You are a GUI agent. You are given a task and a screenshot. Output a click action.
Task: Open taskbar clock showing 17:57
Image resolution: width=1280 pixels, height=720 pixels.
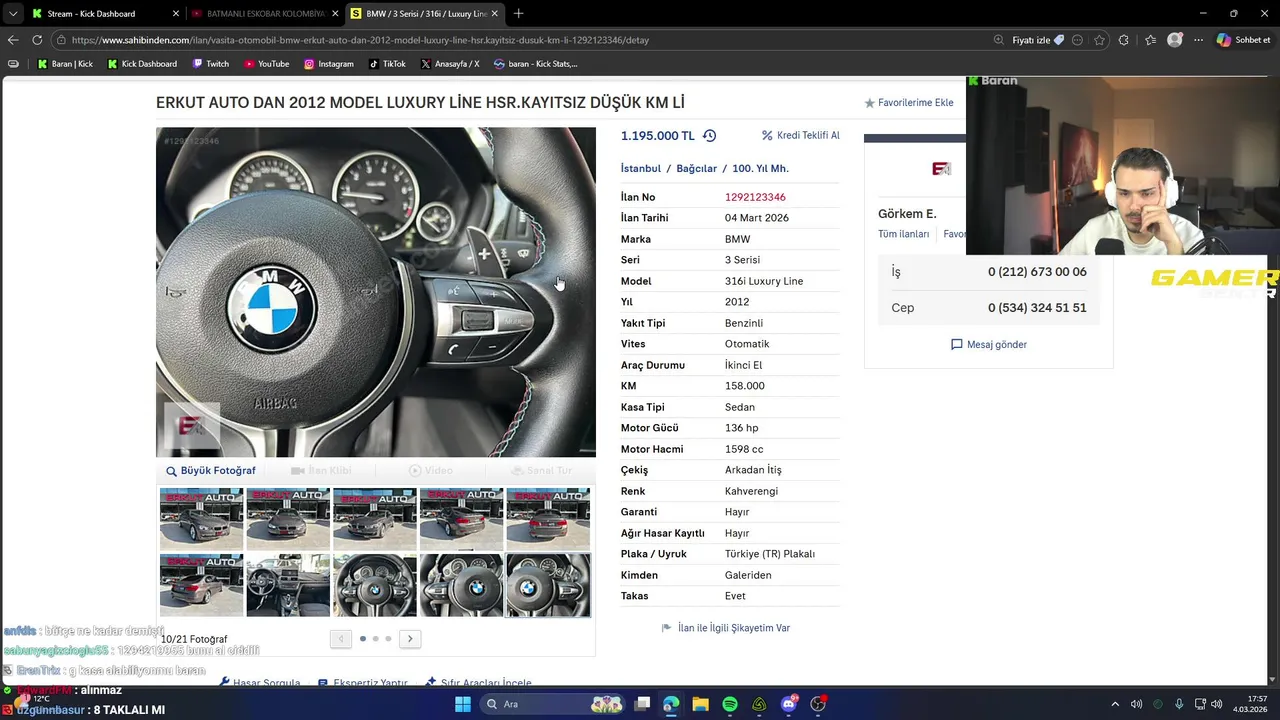[1250, 704]
